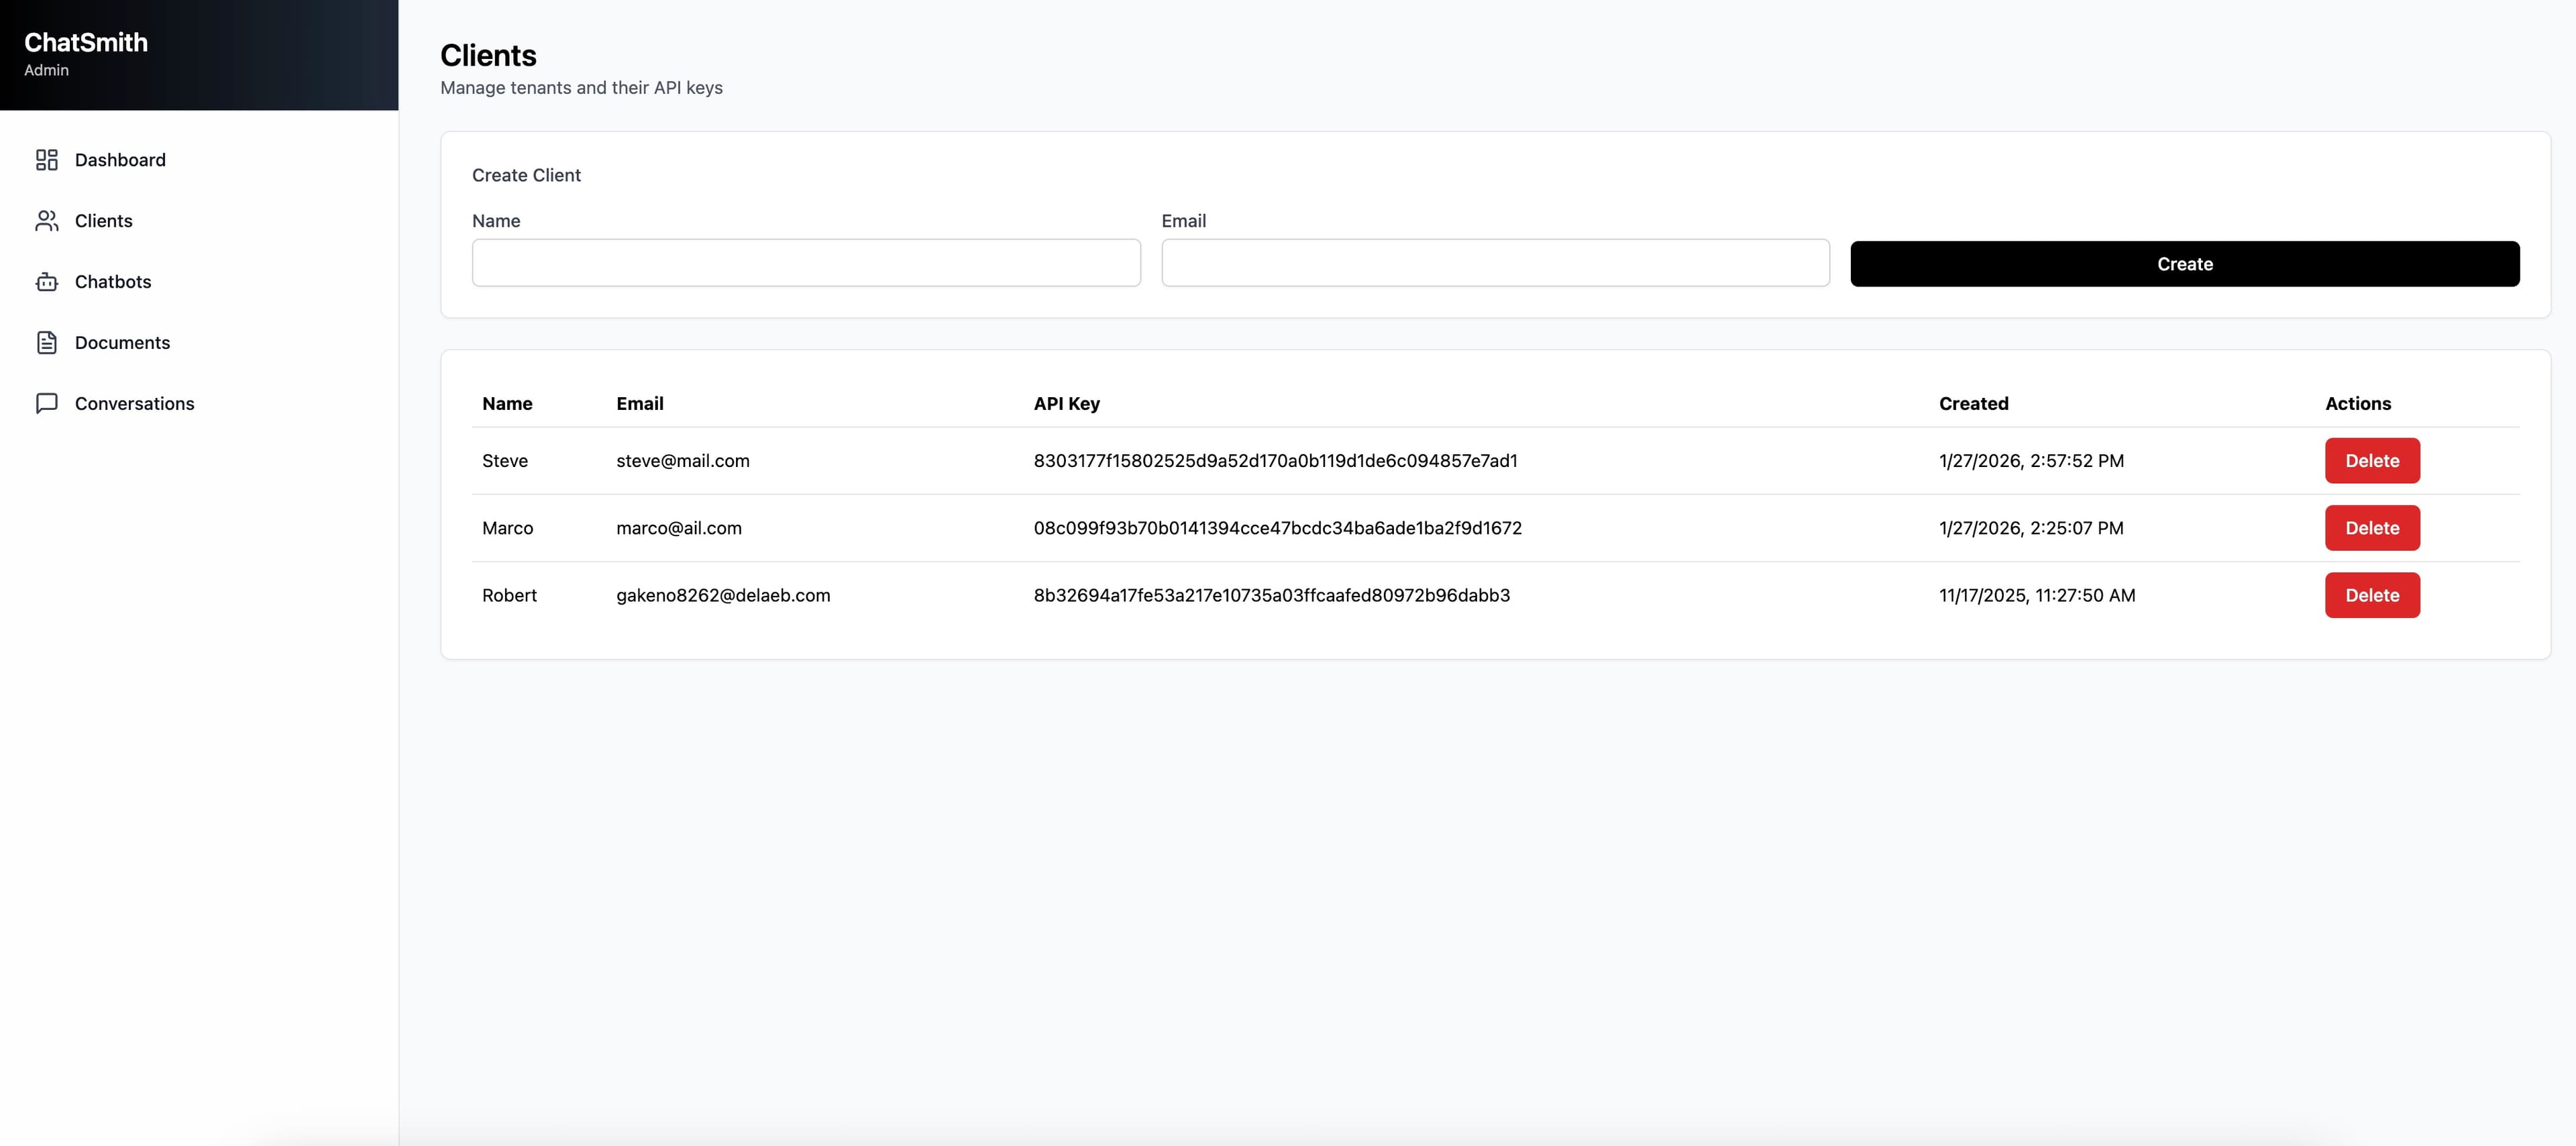Screen dimensions: 2576x1146
Task: Delete the client Steve
Action: [x=2372, y=460]
